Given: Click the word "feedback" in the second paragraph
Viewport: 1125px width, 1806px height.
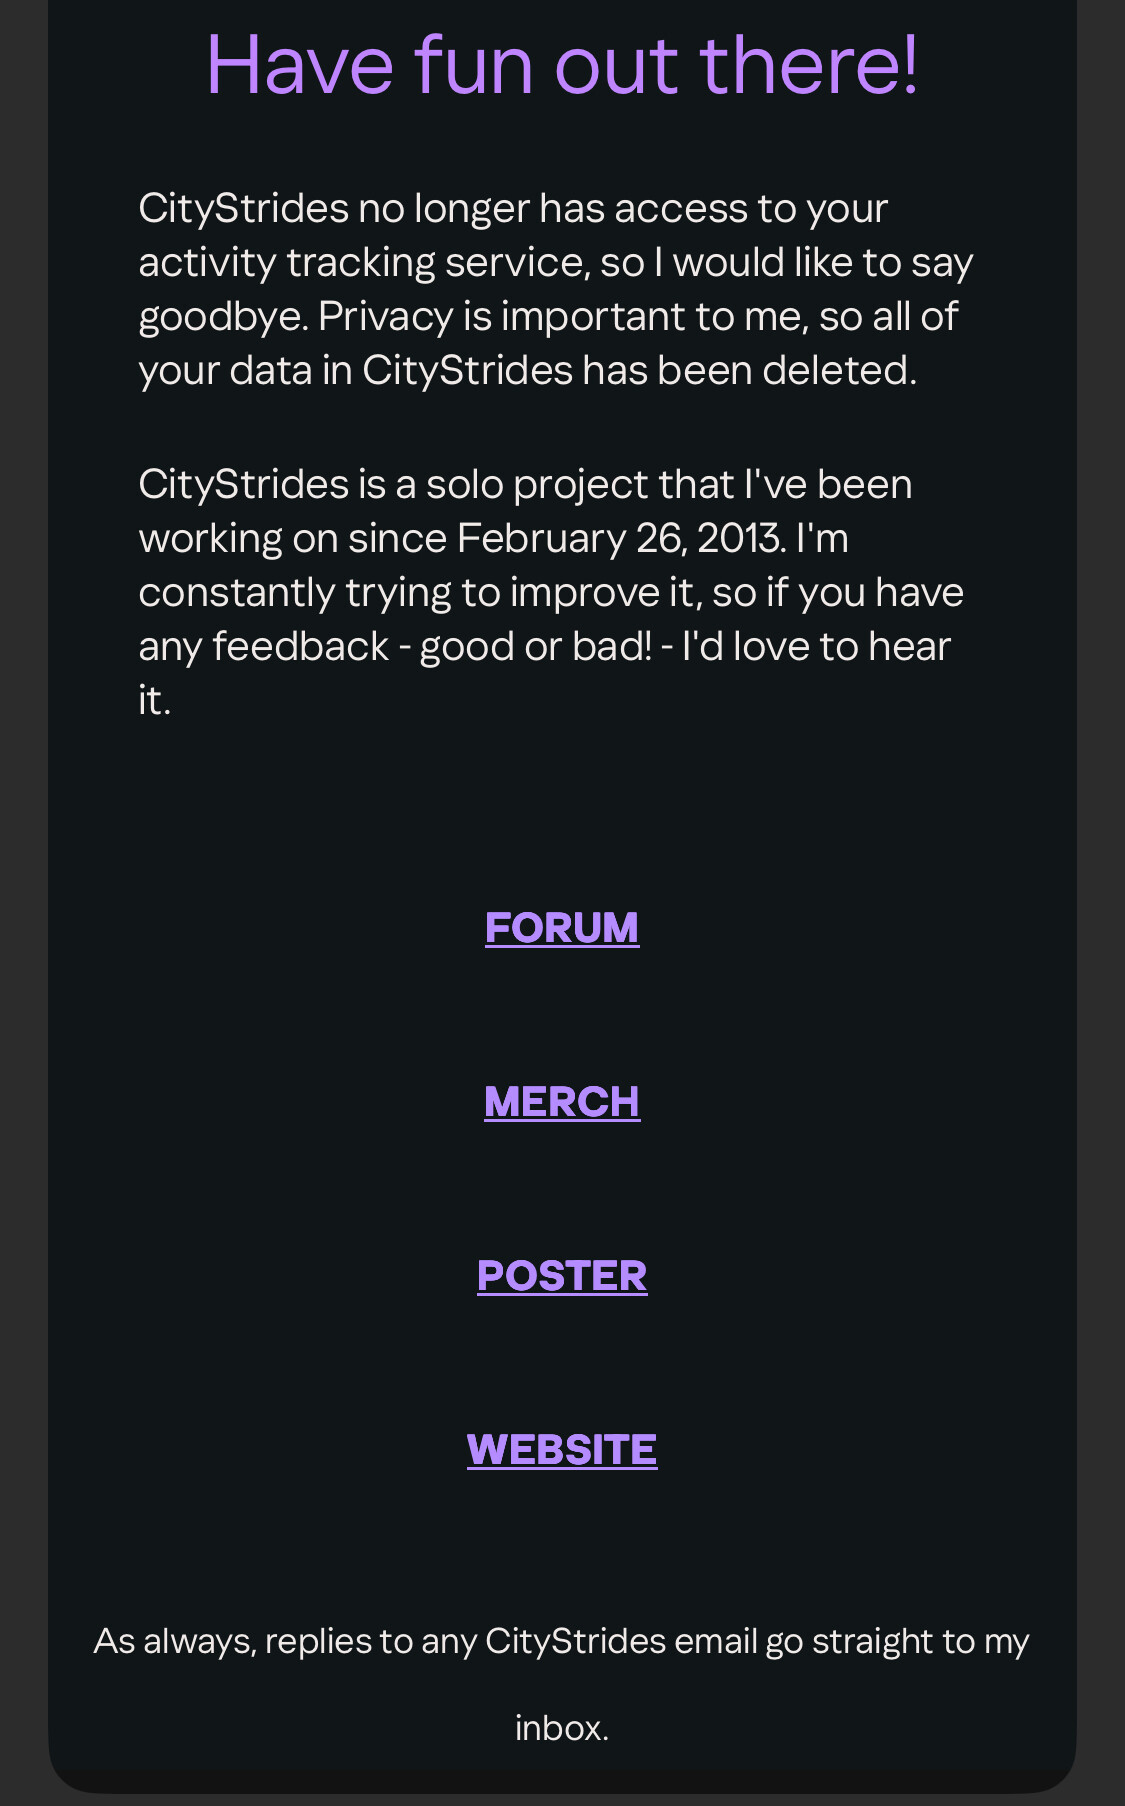Looking at the screenshot, I should 300,646.
